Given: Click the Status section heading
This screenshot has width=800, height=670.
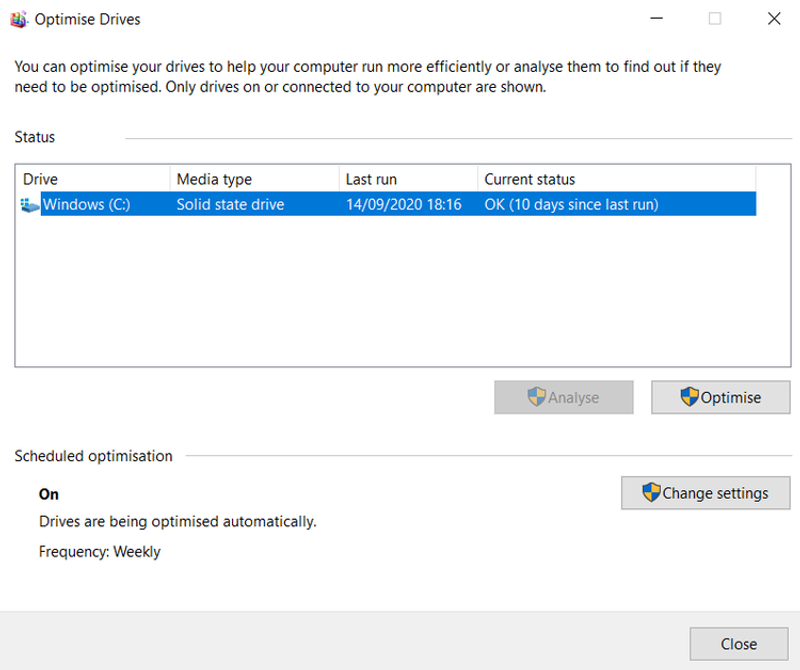Looking at the screenshot, I should coord(35,137).
